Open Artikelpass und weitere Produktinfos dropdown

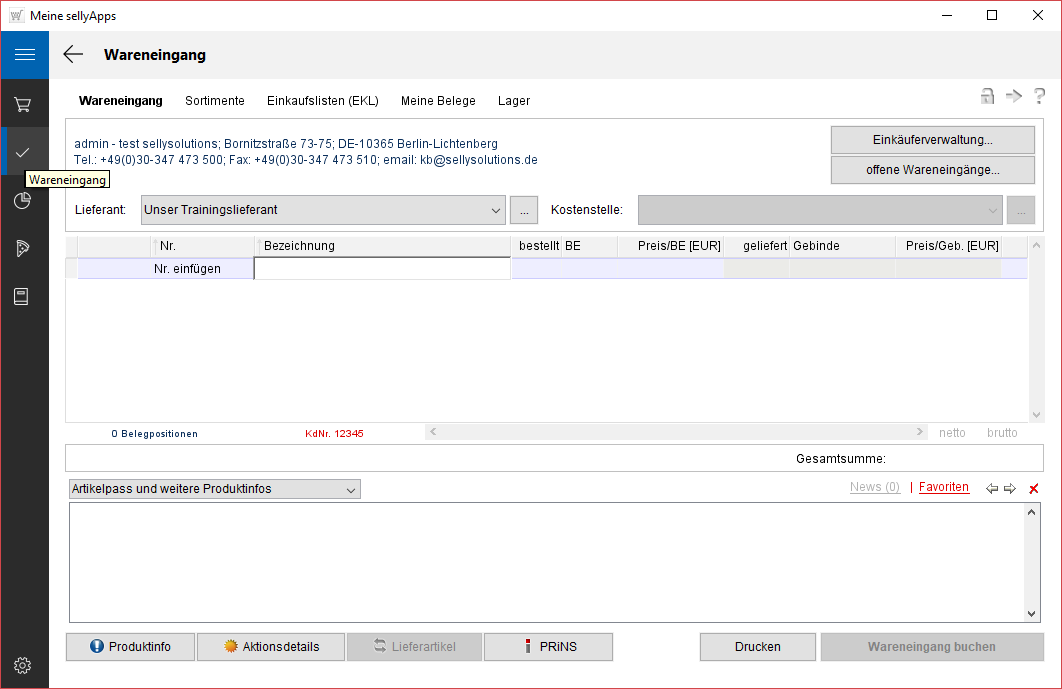351,489
